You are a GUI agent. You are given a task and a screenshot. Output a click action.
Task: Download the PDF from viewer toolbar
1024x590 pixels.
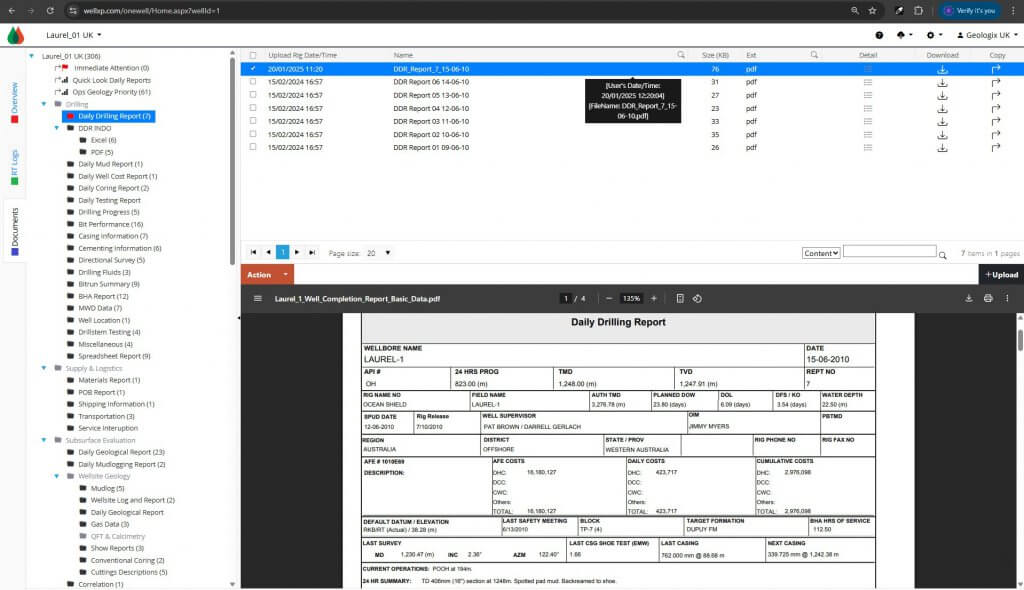click(x=968, y=299)
